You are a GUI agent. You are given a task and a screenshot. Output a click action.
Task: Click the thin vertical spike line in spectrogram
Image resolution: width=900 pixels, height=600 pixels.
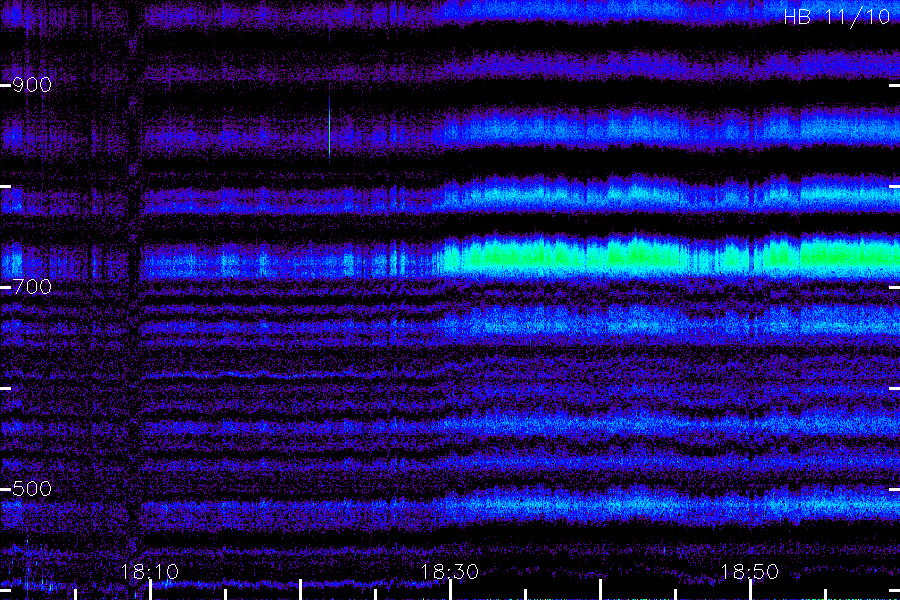[x=329, y=127]
